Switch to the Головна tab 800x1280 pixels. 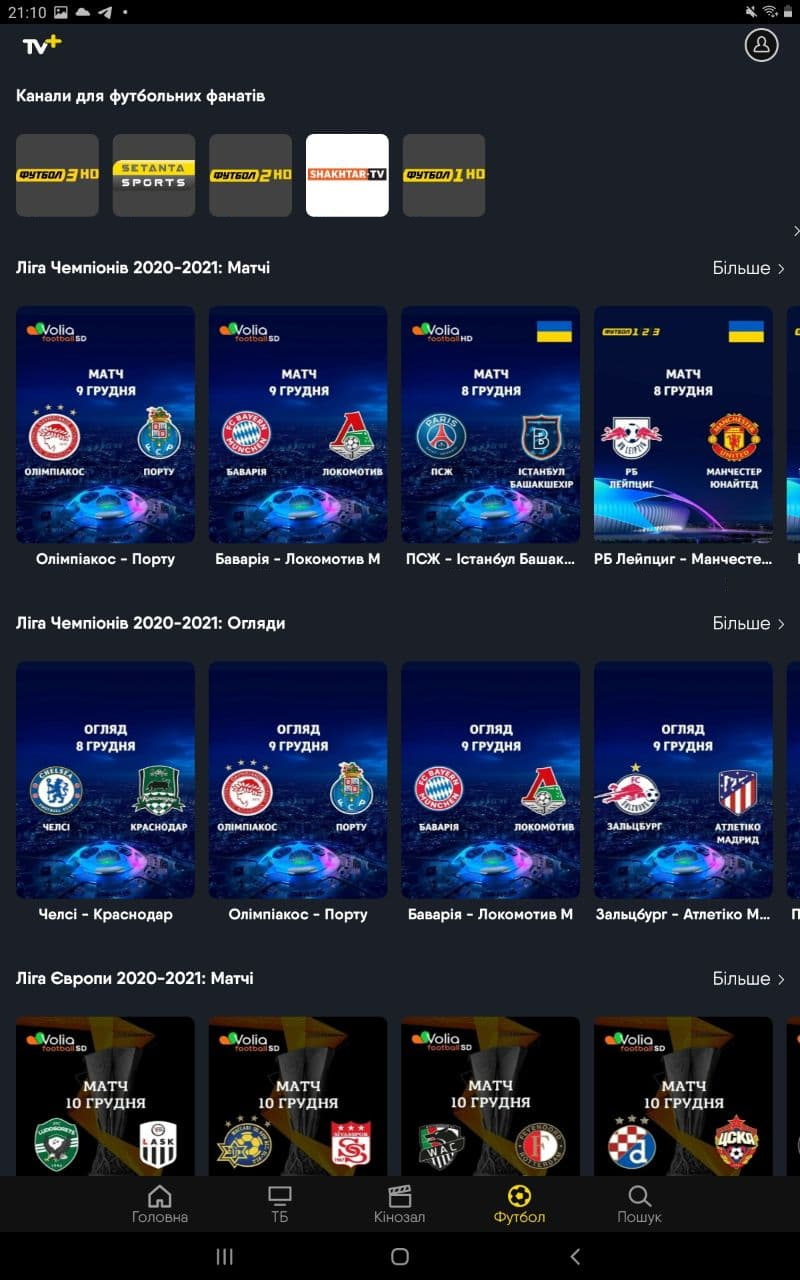click(160, 1203)
